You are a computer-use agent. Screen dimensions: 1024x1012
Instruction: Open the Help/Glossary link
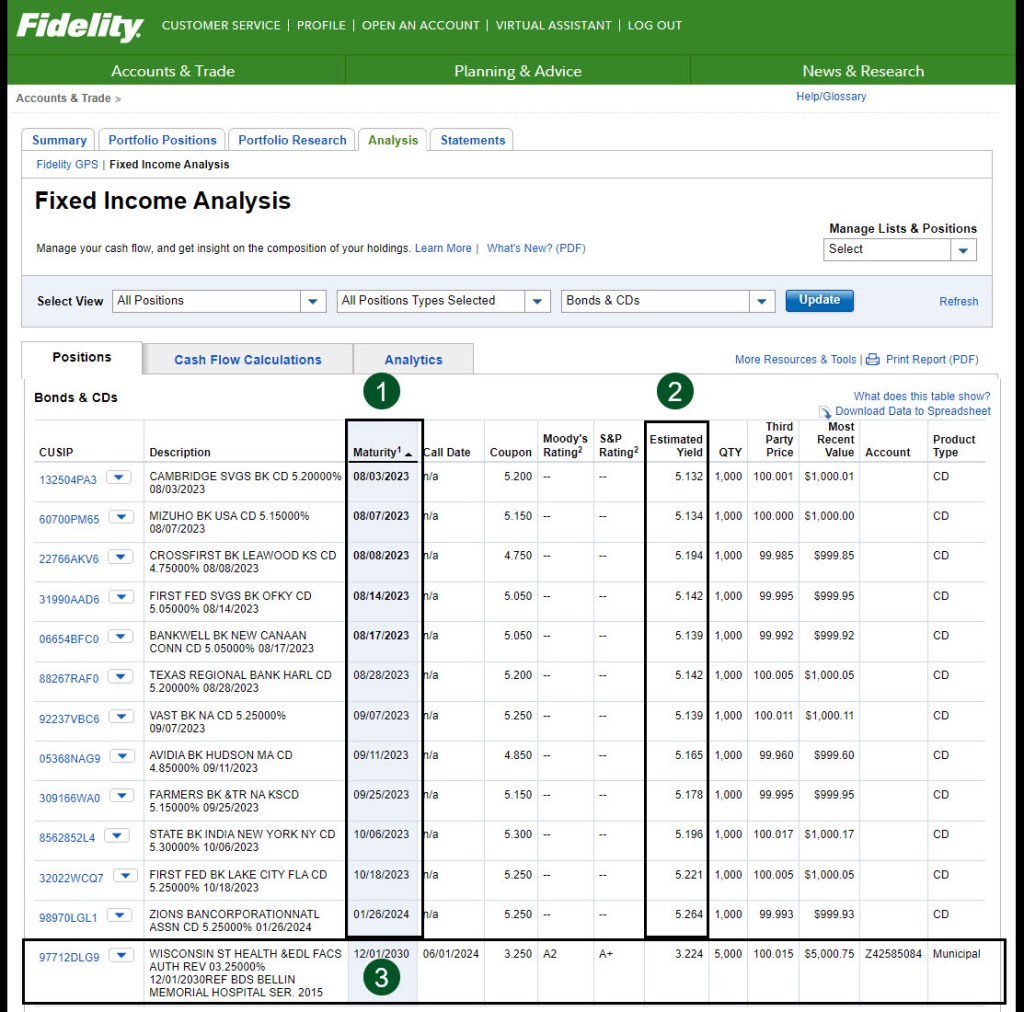831,97
